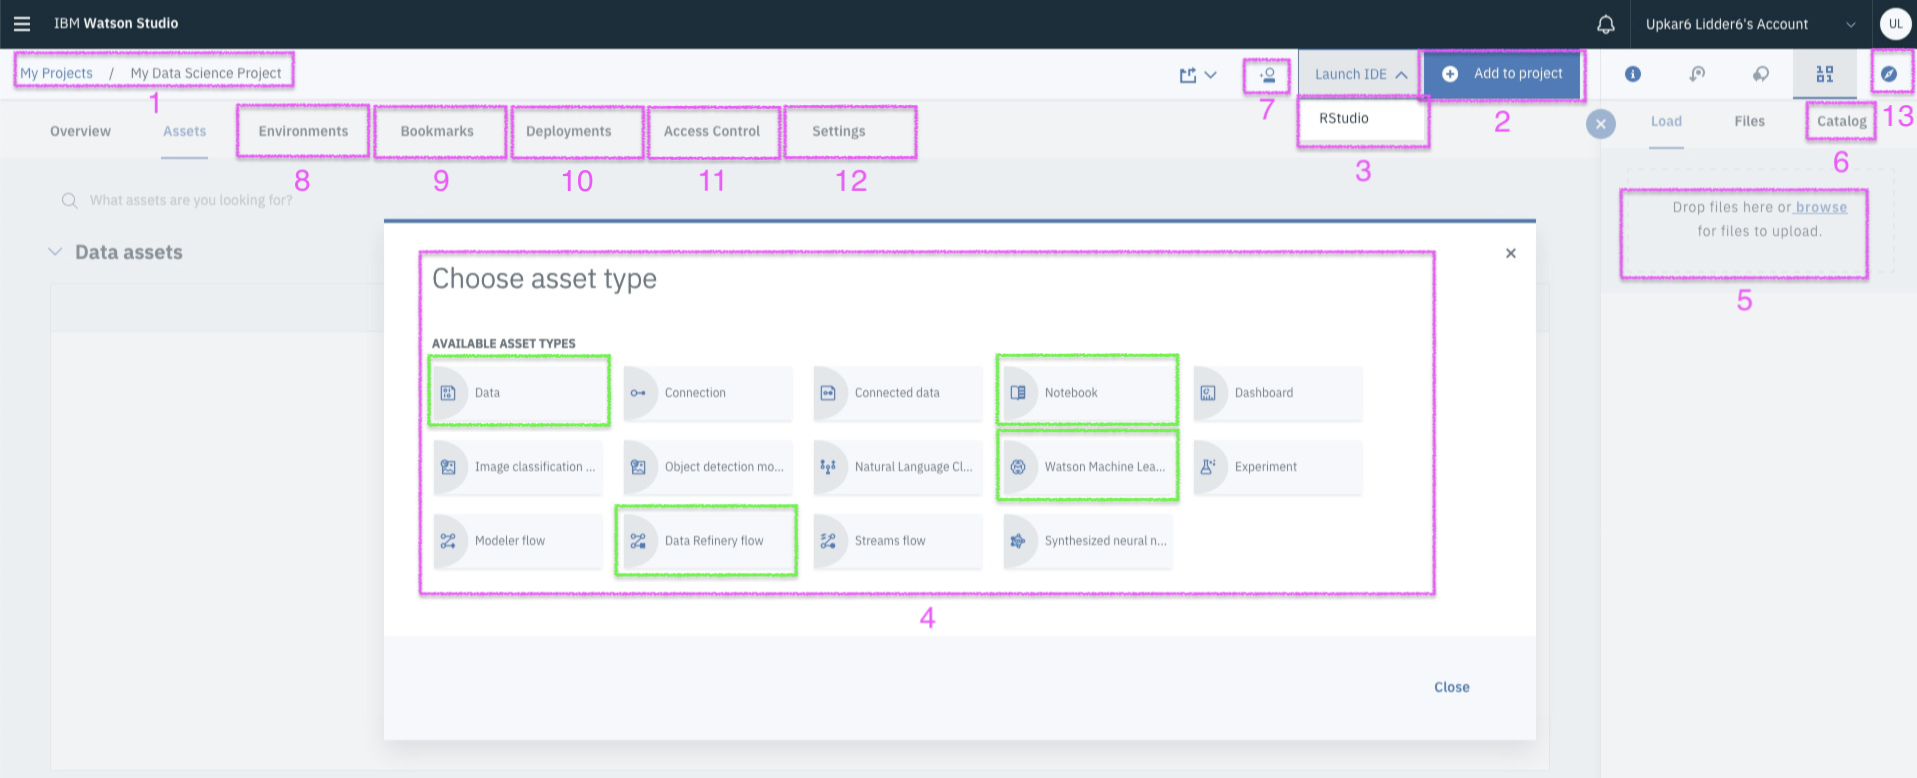The height and width of the screenshot is (778, 1917).
Task: Open the history panel icon
Action: coord(1697,74)
